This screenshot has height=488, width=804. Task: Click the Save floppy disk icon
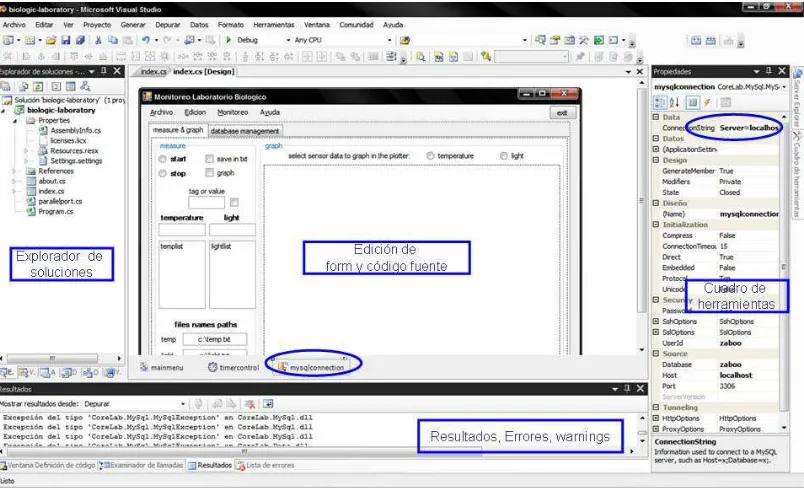point(66,40)
